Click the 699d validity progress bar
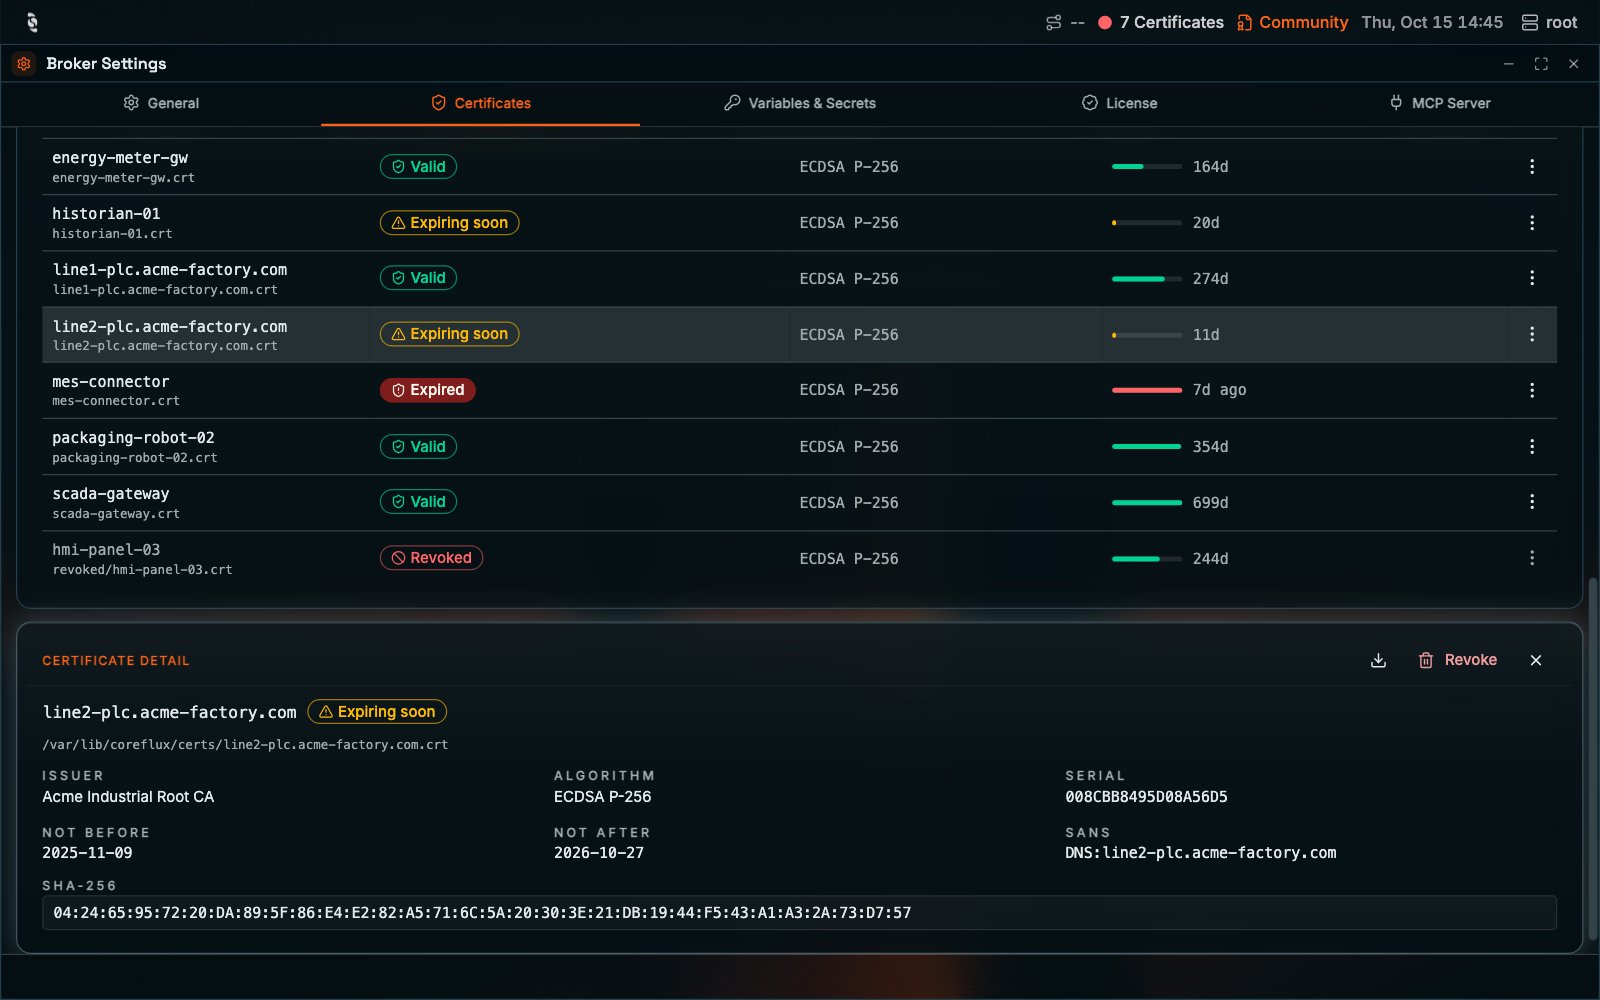This screenshot has width=1600, height=1000. tap(1147, 503)
